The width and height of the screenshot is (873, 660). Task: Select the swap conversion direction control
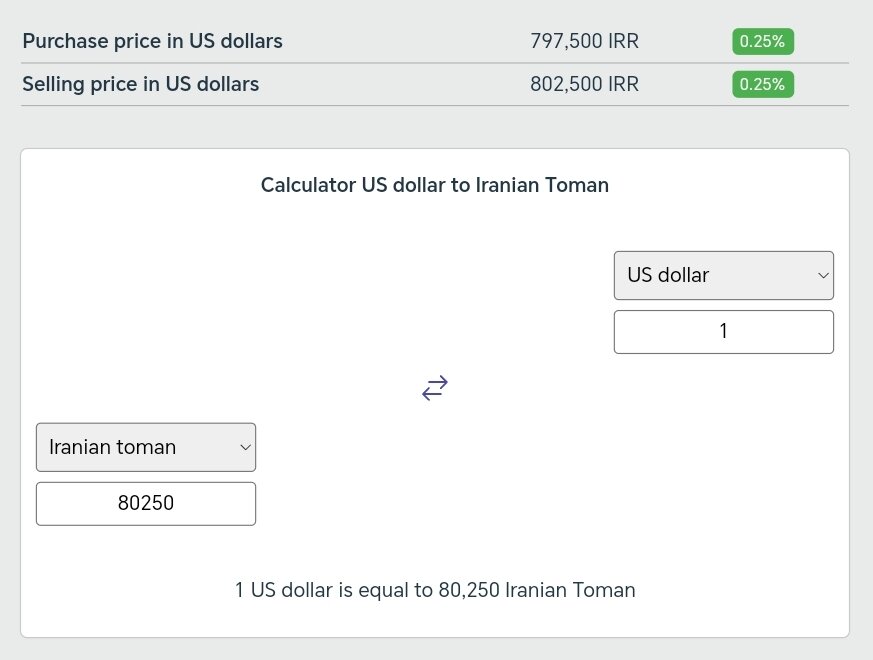(x=434, y=388)
